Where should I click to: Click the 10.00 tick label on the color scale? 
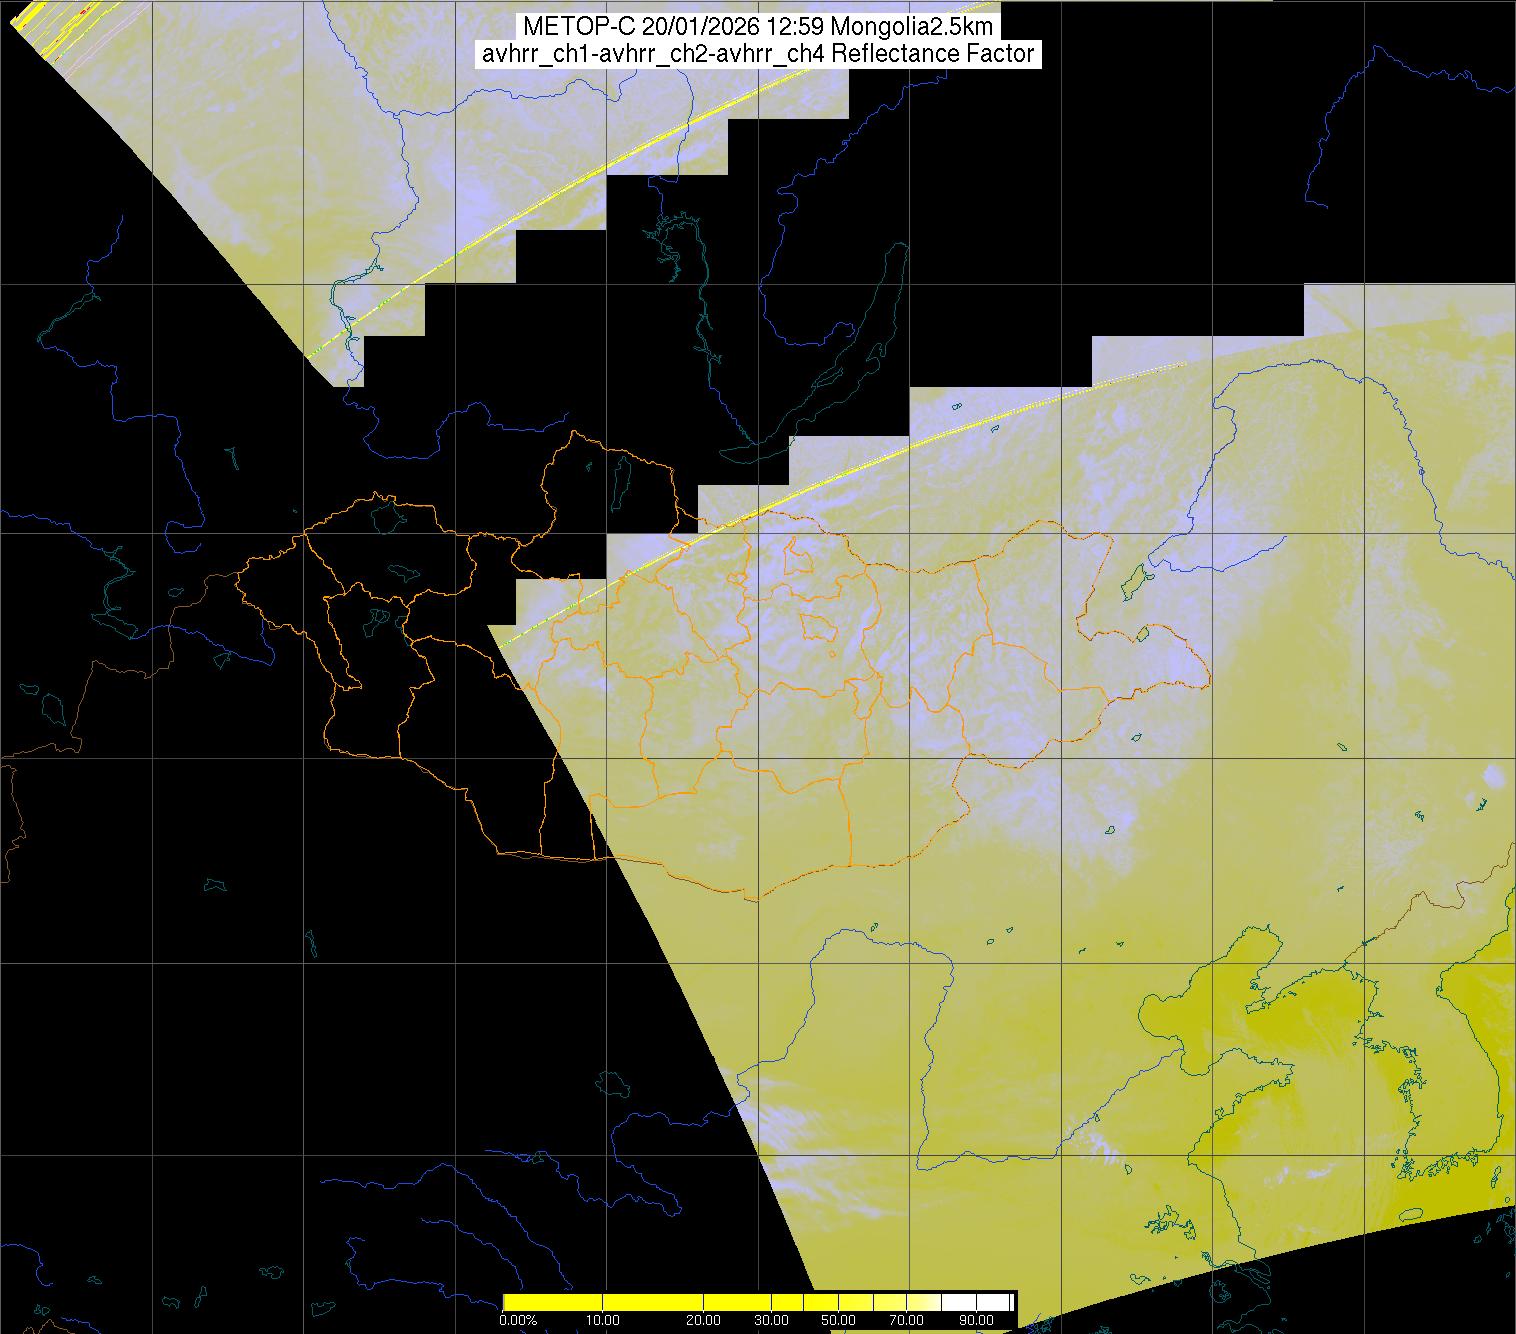603,1320
